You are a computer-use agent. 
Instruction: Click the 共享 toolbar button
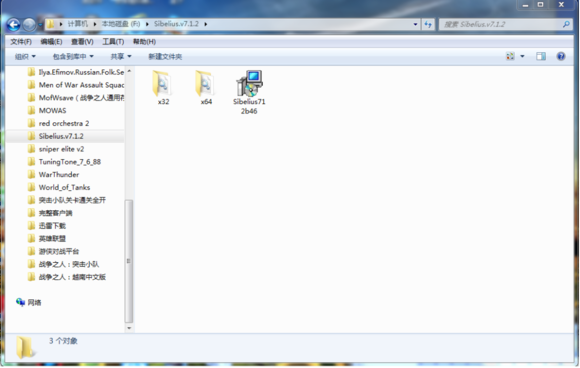coord(121,57)
